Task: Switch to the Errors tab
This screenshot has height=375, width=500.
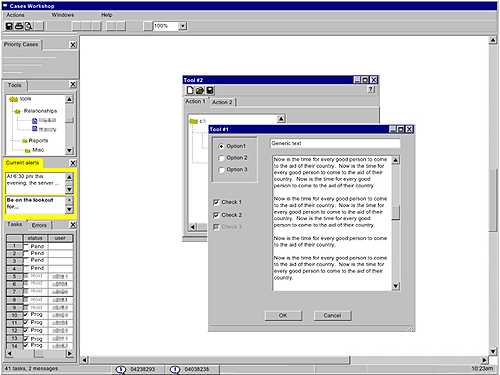Action: 39,225
